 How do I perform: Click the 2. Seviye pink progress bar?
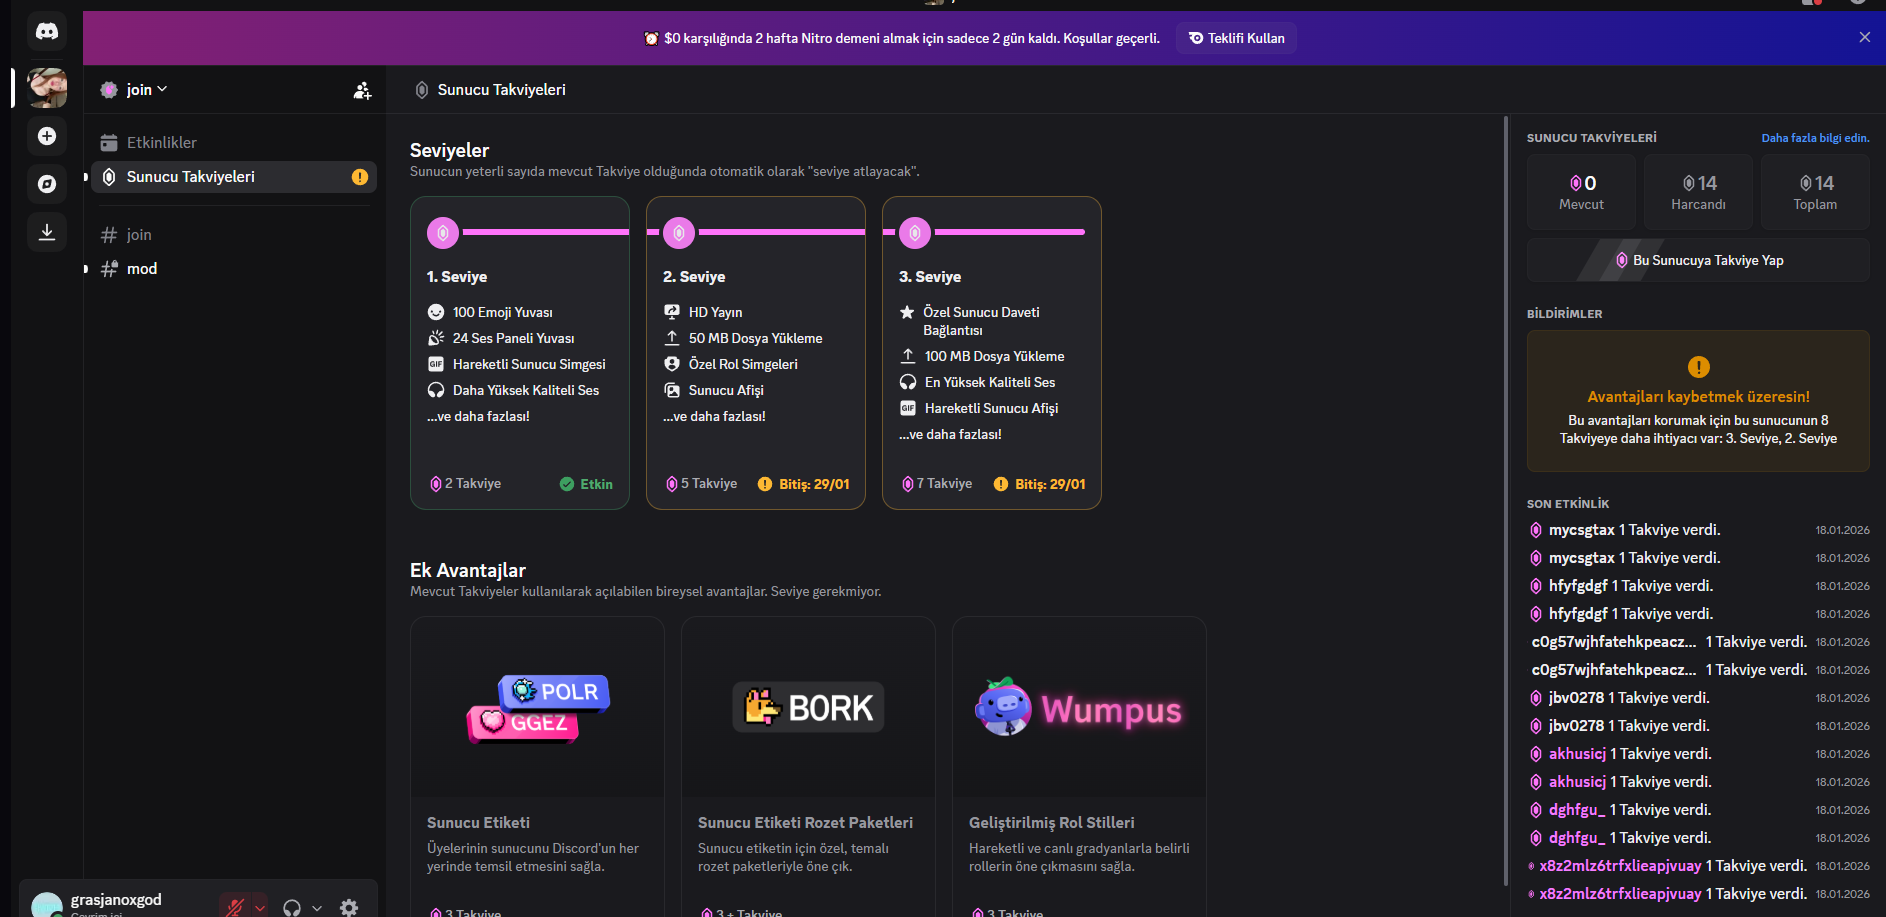click(781, 232)
